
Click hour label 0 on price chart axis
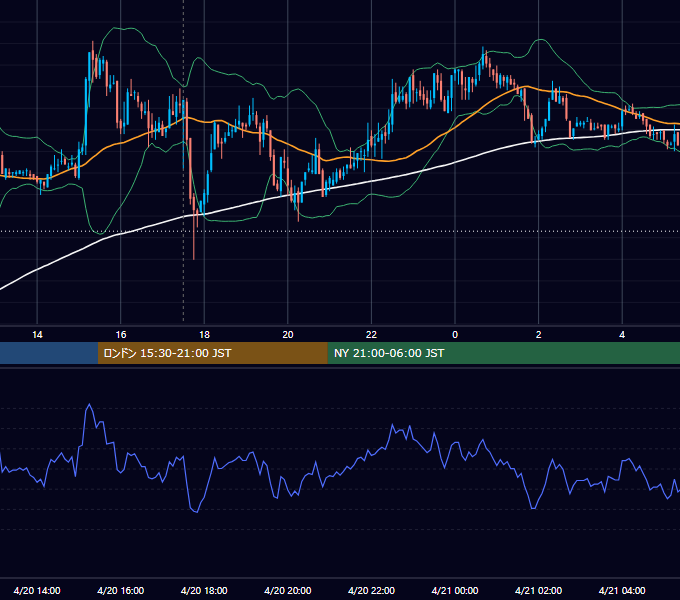pos(455,335)
